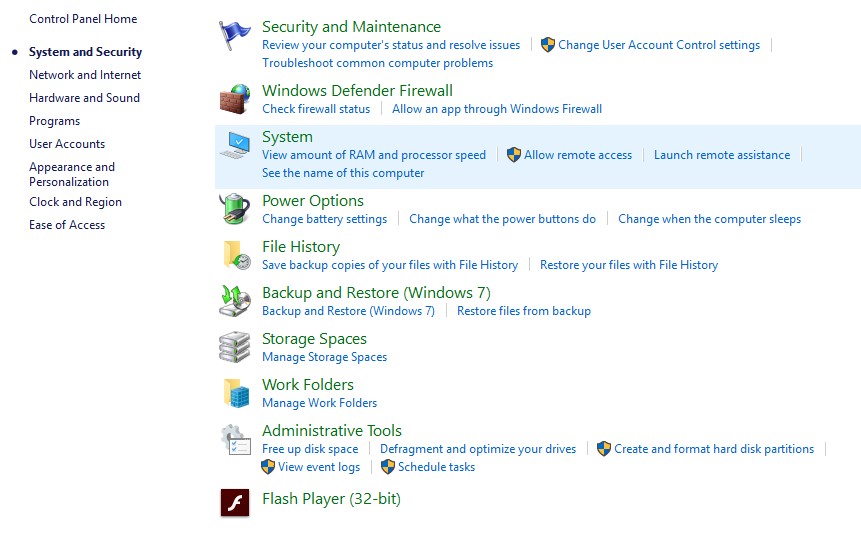The image size is (861, 540).
Task: Open User Accounts from the sidebar
Action: pyautogui.click(x=67, y=144)
